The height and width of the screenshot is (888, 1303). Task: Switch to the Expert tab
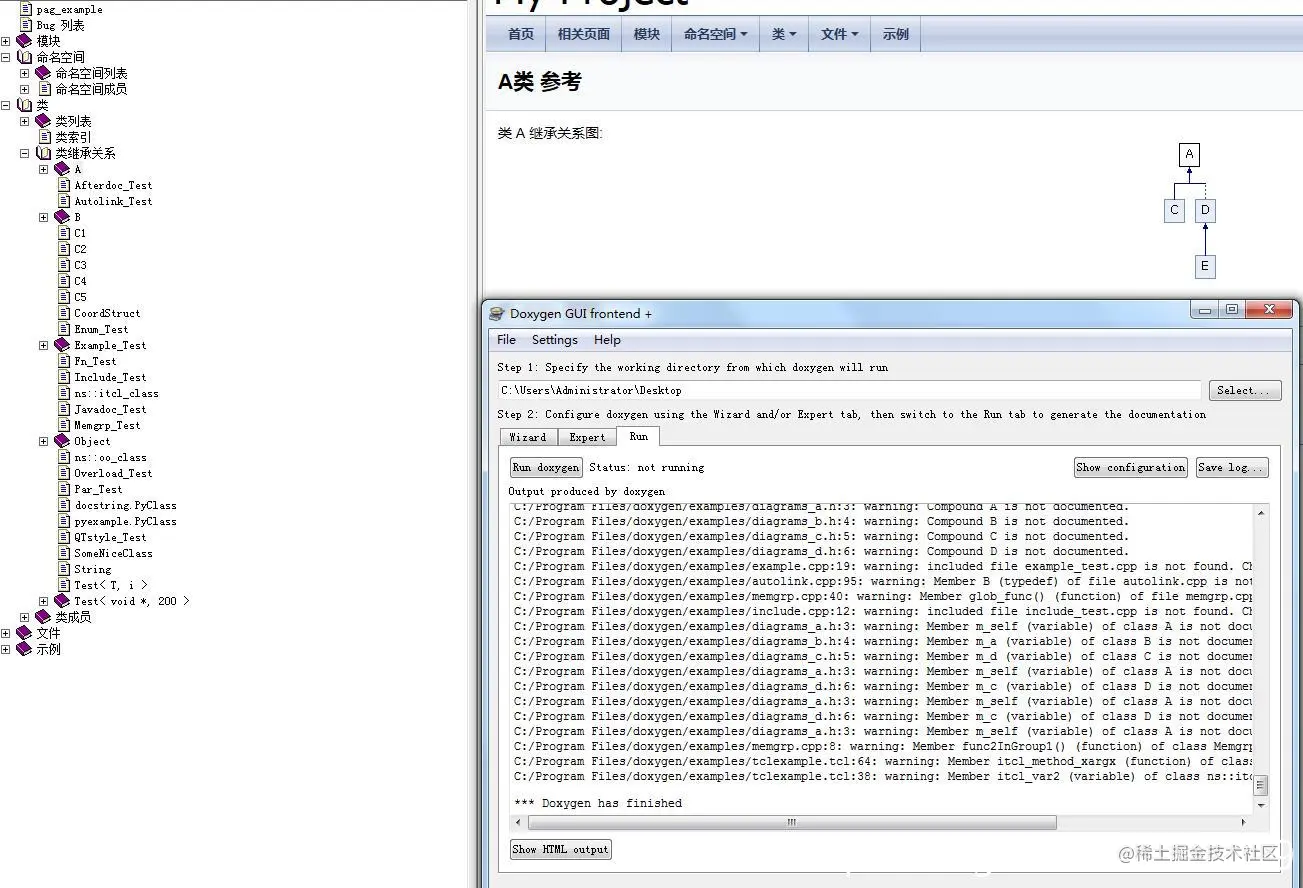tap(587, 437)
